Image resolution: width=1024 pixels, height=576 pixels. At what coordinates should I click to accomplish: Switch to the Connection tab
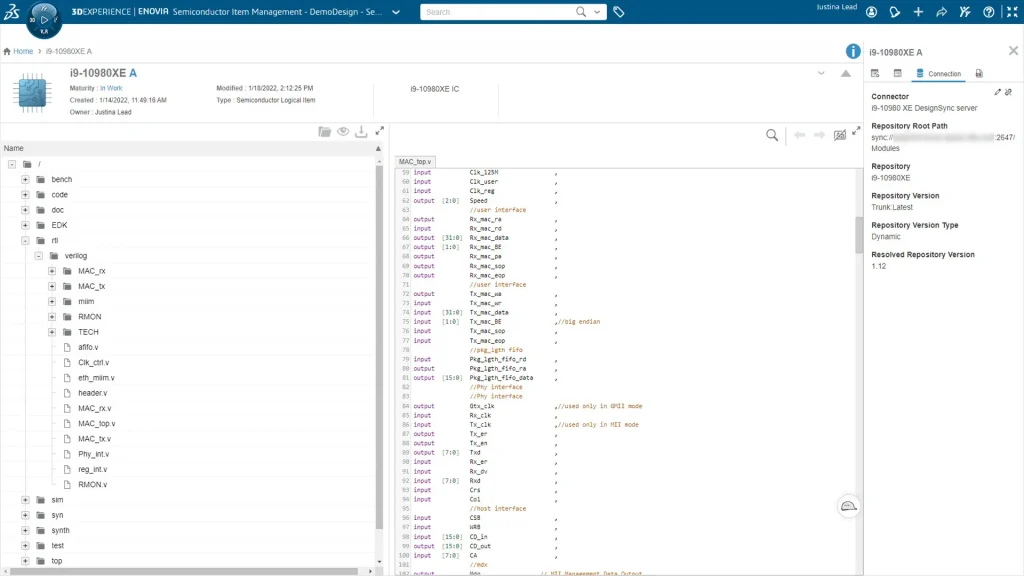click(x=938, y=74)
